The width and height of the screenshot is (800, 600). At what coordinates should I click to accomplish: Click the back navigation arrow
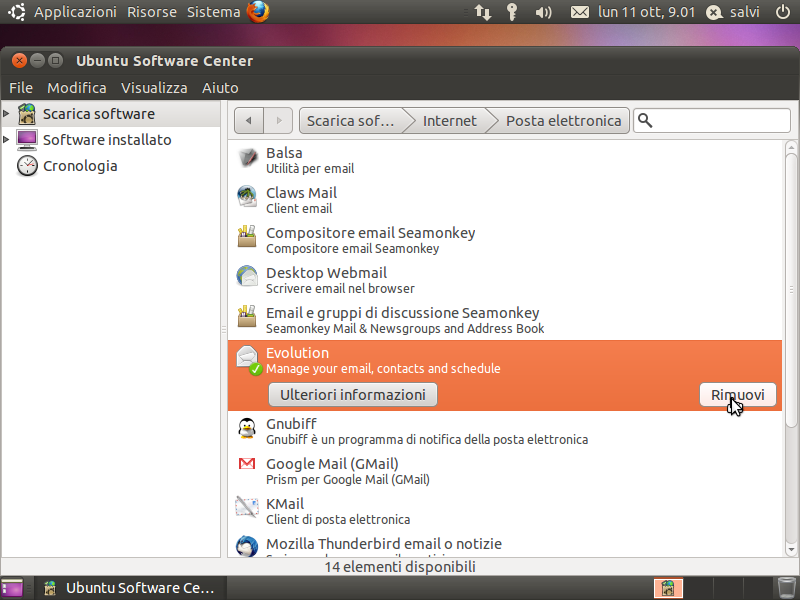click(x=249, y=121)
